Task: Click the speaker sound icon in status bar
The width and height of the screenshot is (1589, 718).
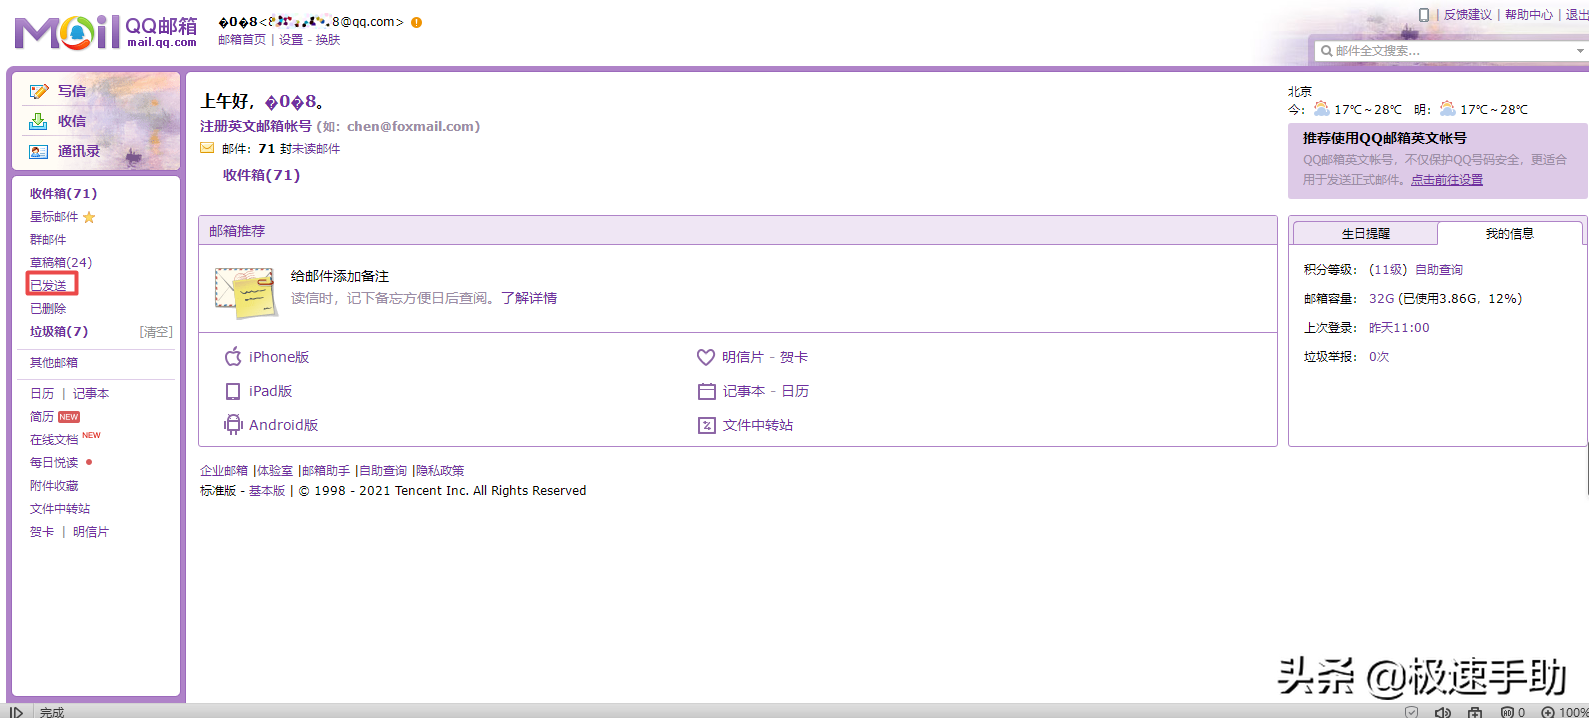Action: click(1443, 712)
